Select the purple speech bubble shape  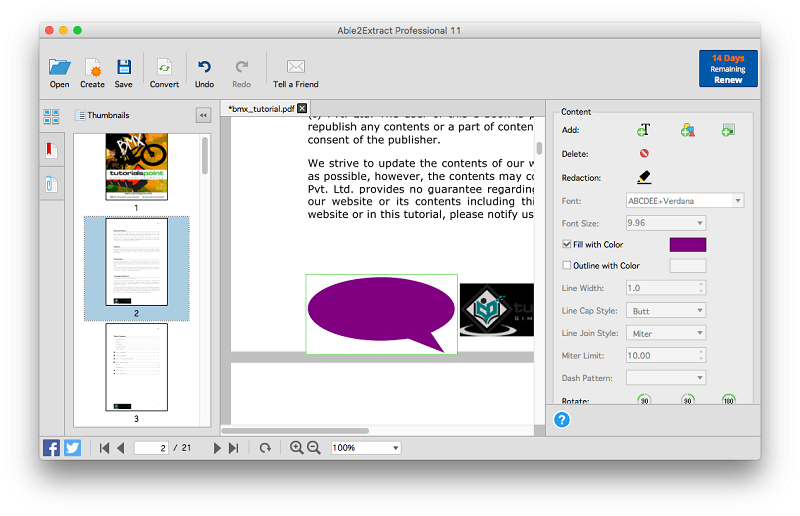(x=381, y=313)
